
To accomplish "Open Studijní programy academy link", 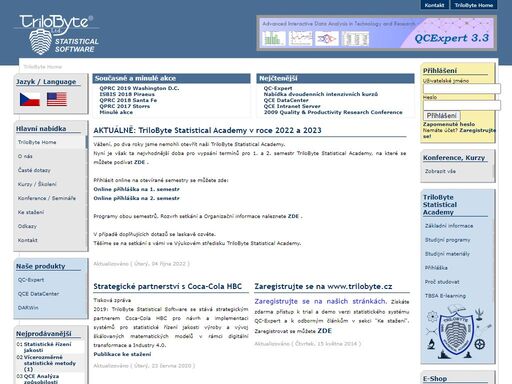I will point(447,240).
